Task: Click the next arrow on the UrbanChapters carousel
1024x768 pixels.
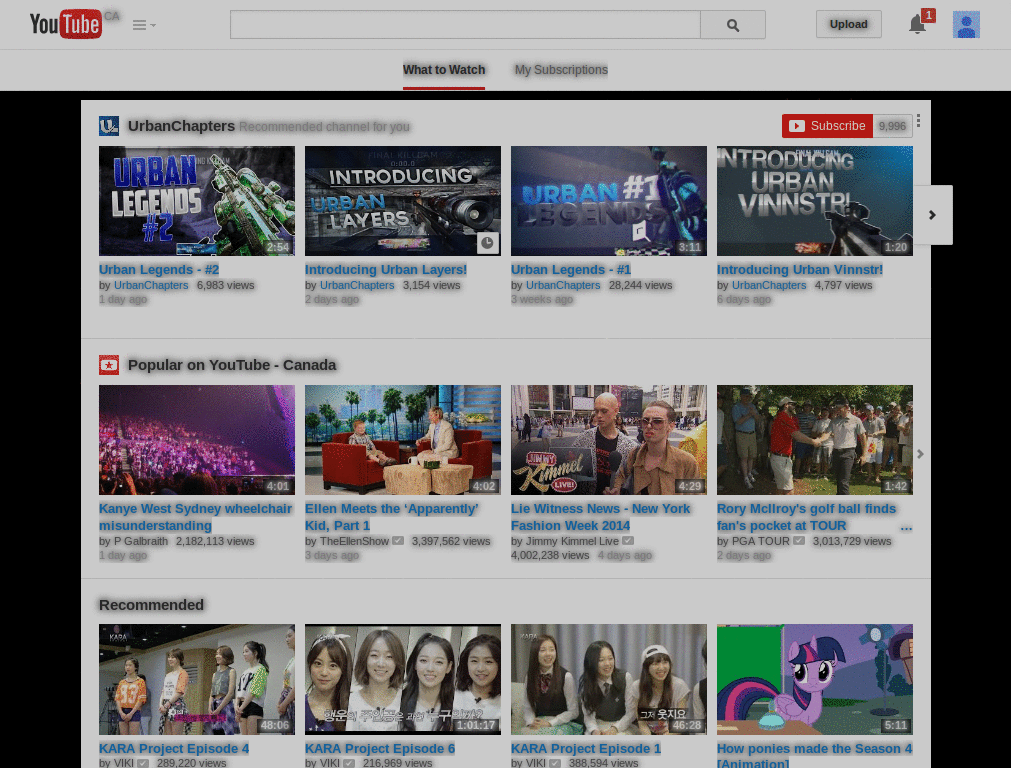Action: coord(932,215)
